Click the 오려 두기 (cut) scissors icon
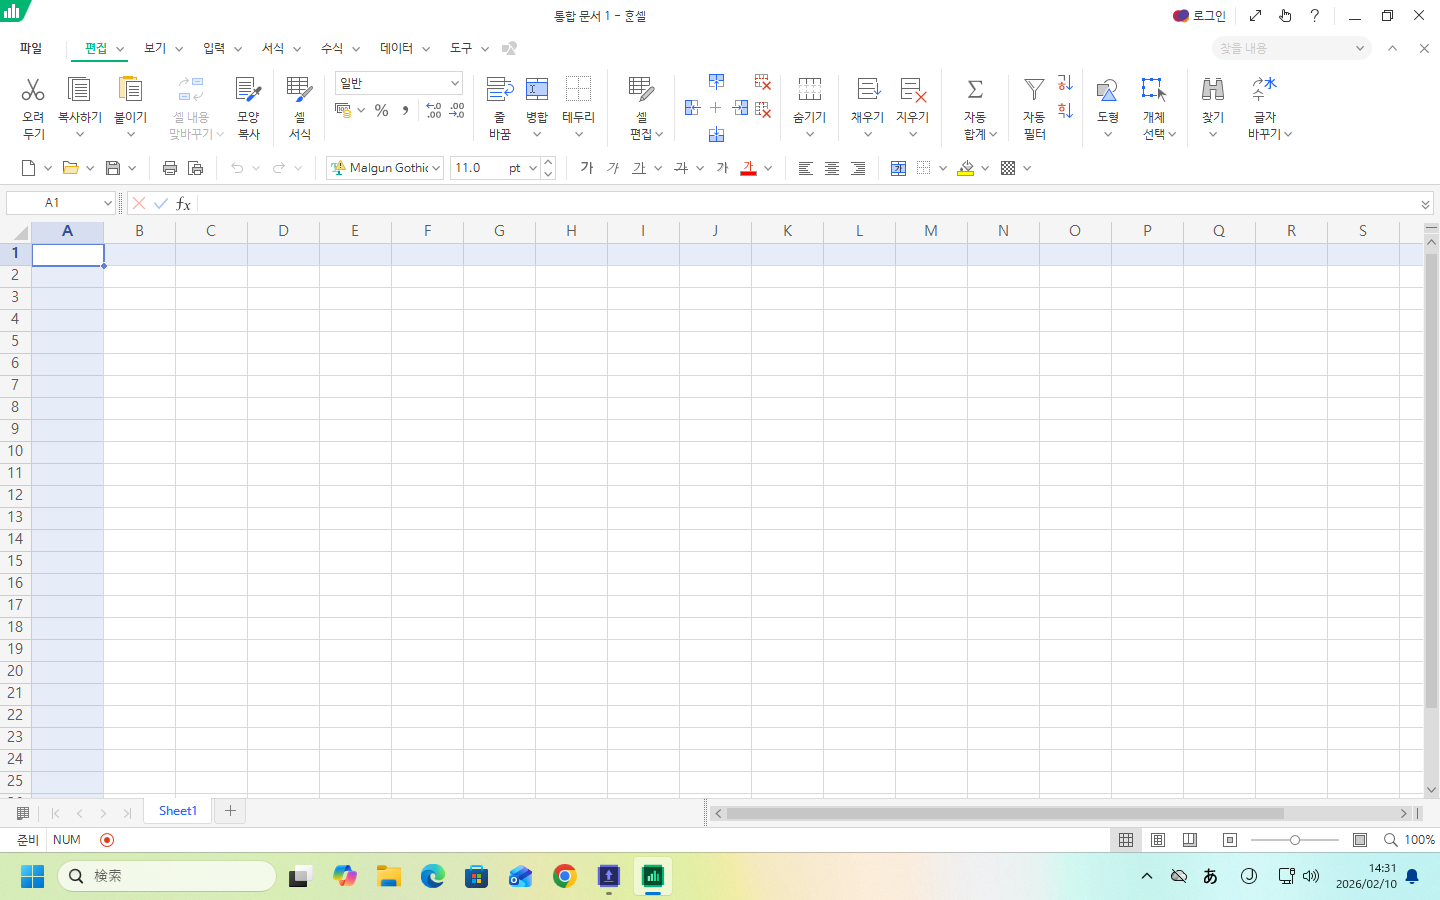Viewport: 1440px width, 900px height. click(33, 90)
